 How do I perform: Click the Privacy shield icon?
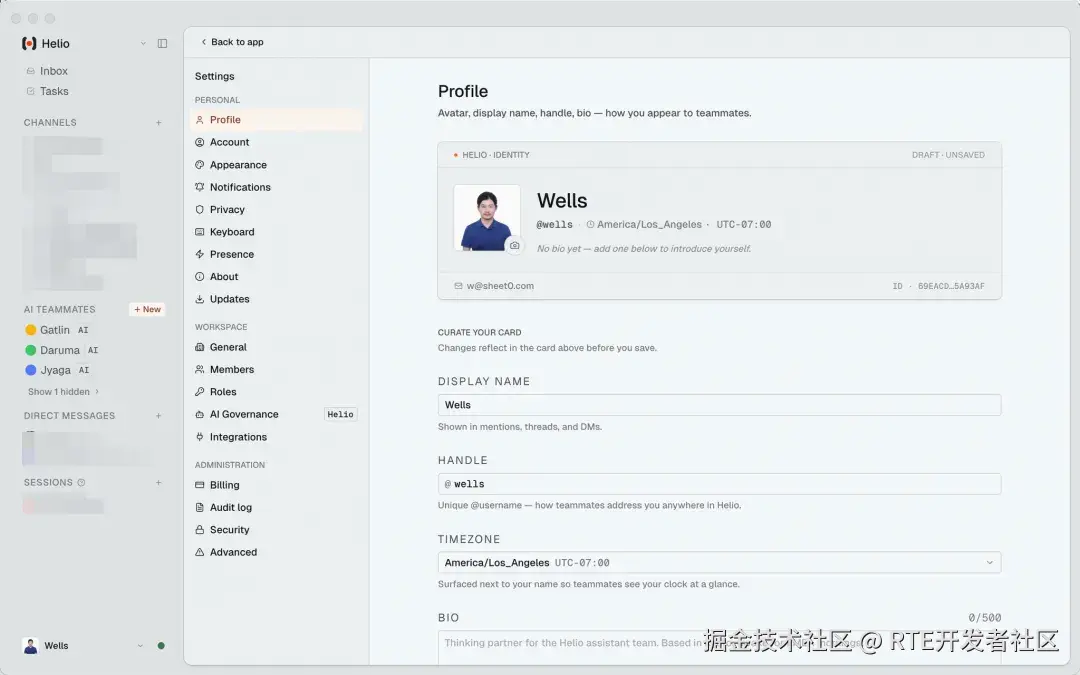point(200,209)
